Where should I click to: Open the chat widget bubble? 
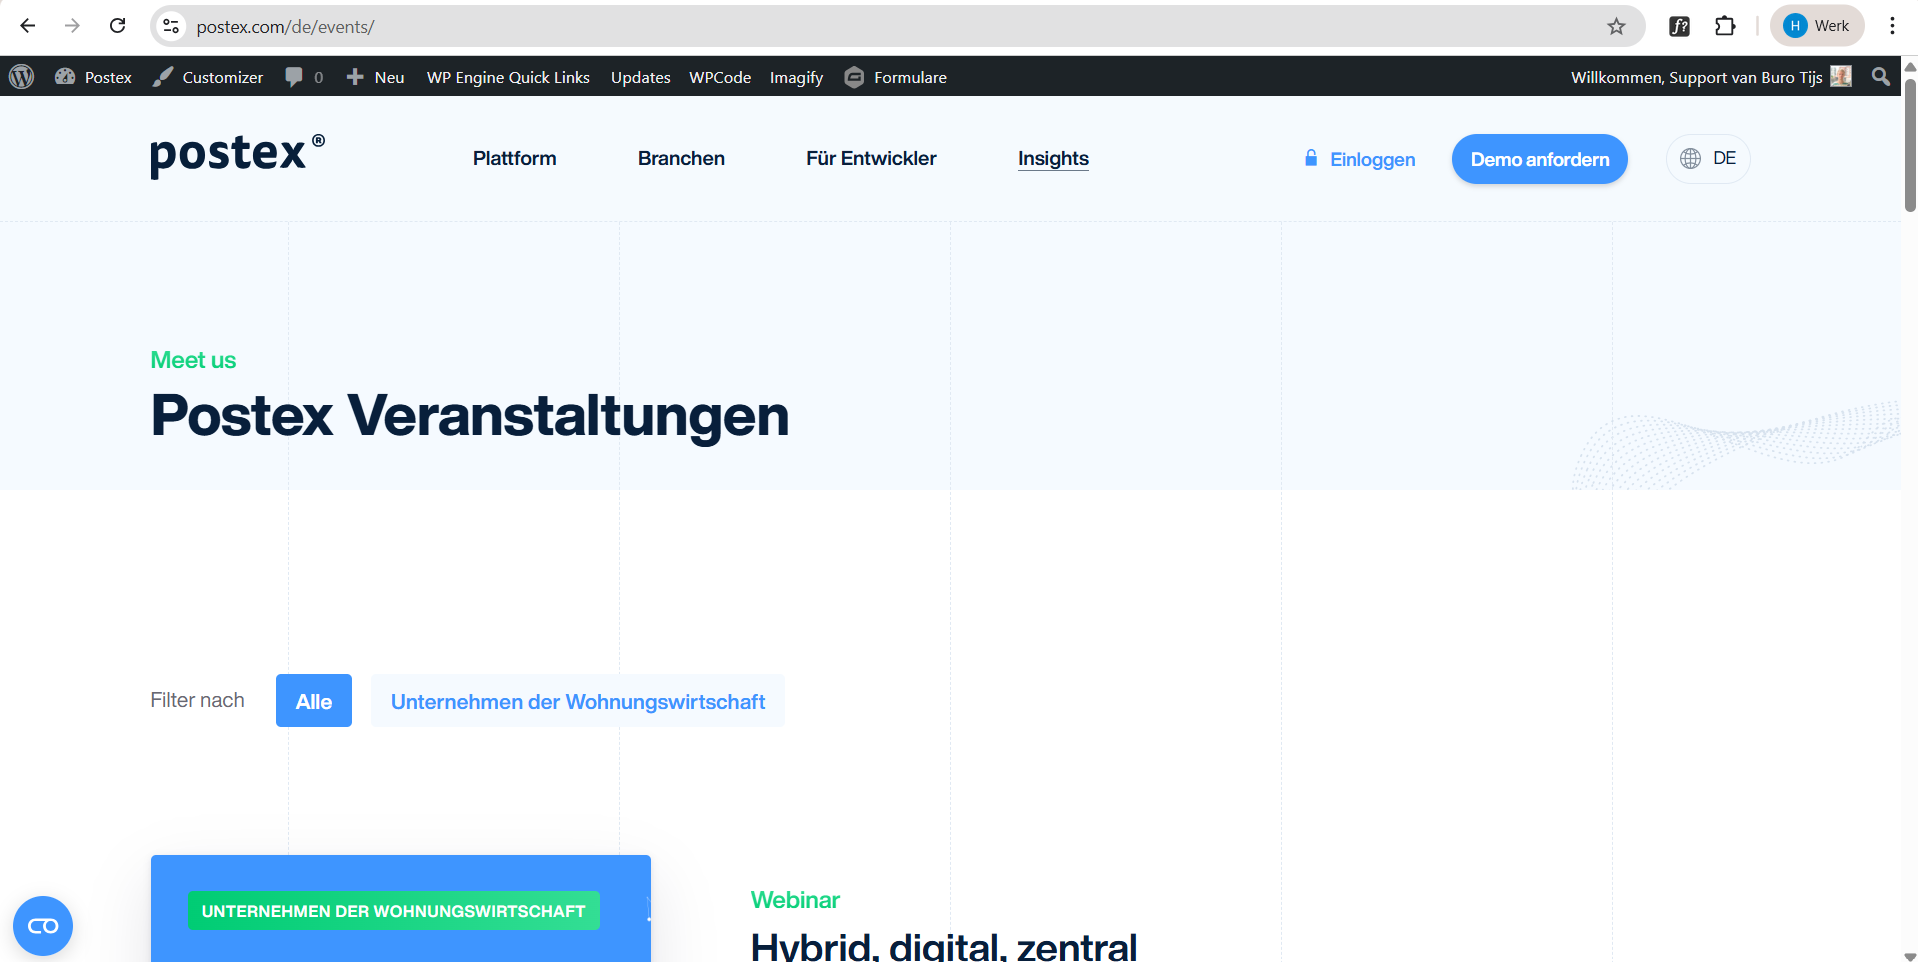coord(43,926)
